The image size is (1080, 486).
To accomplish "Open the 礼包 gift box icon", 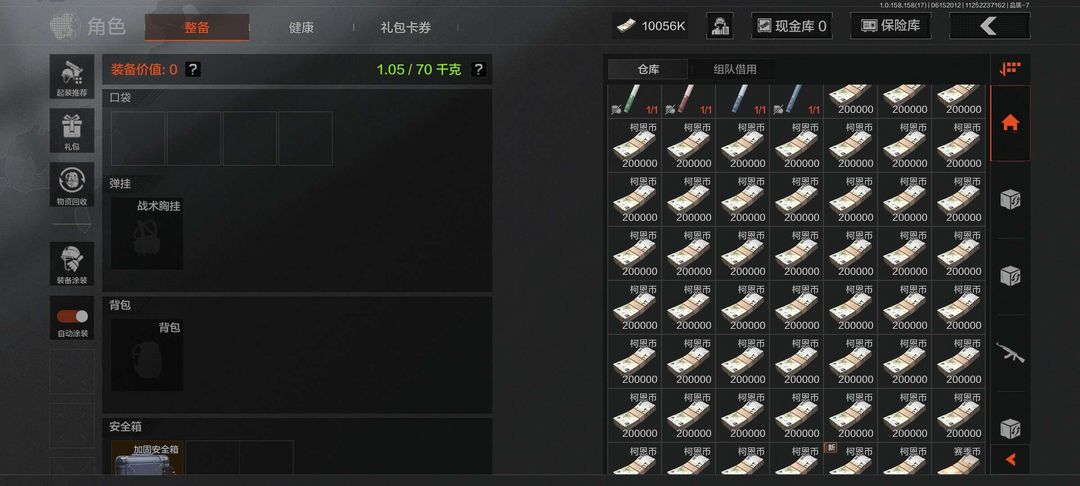I will pos(72,130).
